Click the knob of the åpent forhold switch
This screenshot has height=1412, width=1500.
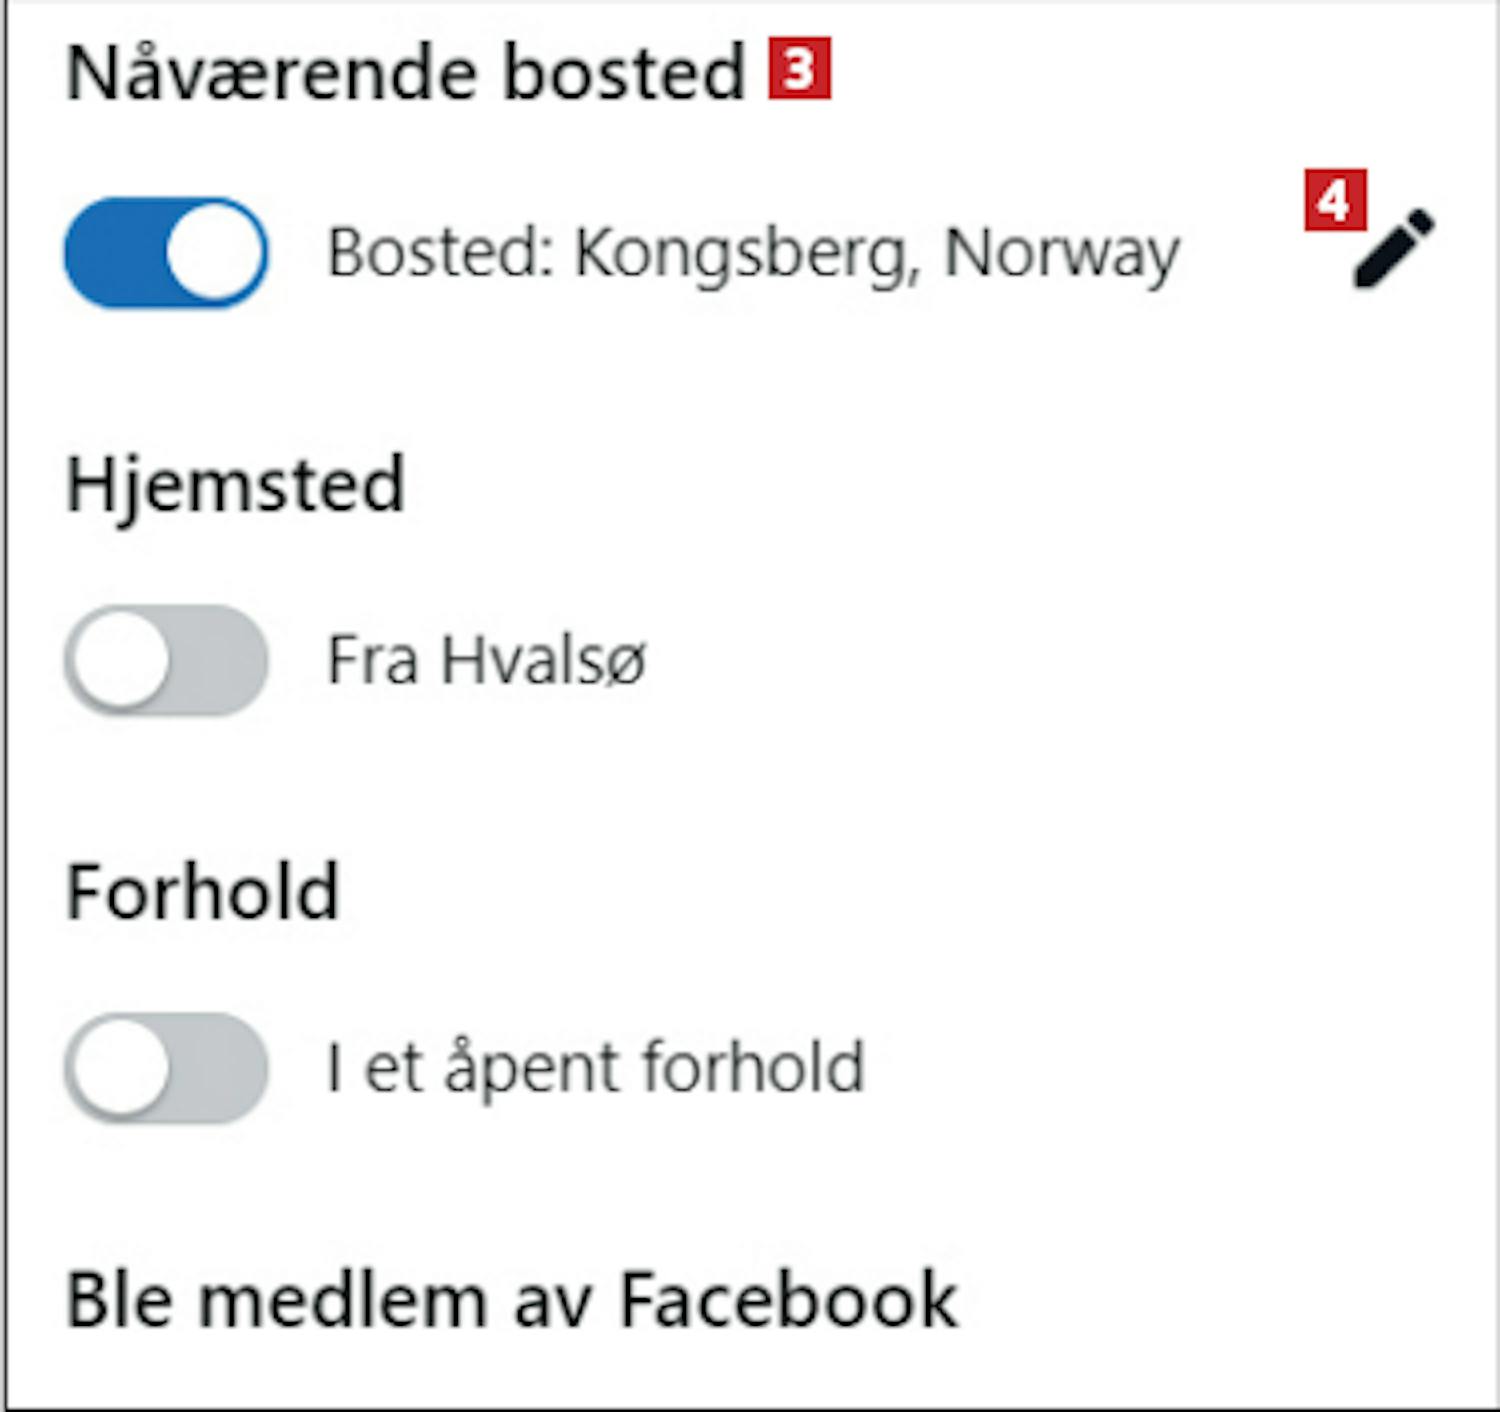(x=120, y=1068)
